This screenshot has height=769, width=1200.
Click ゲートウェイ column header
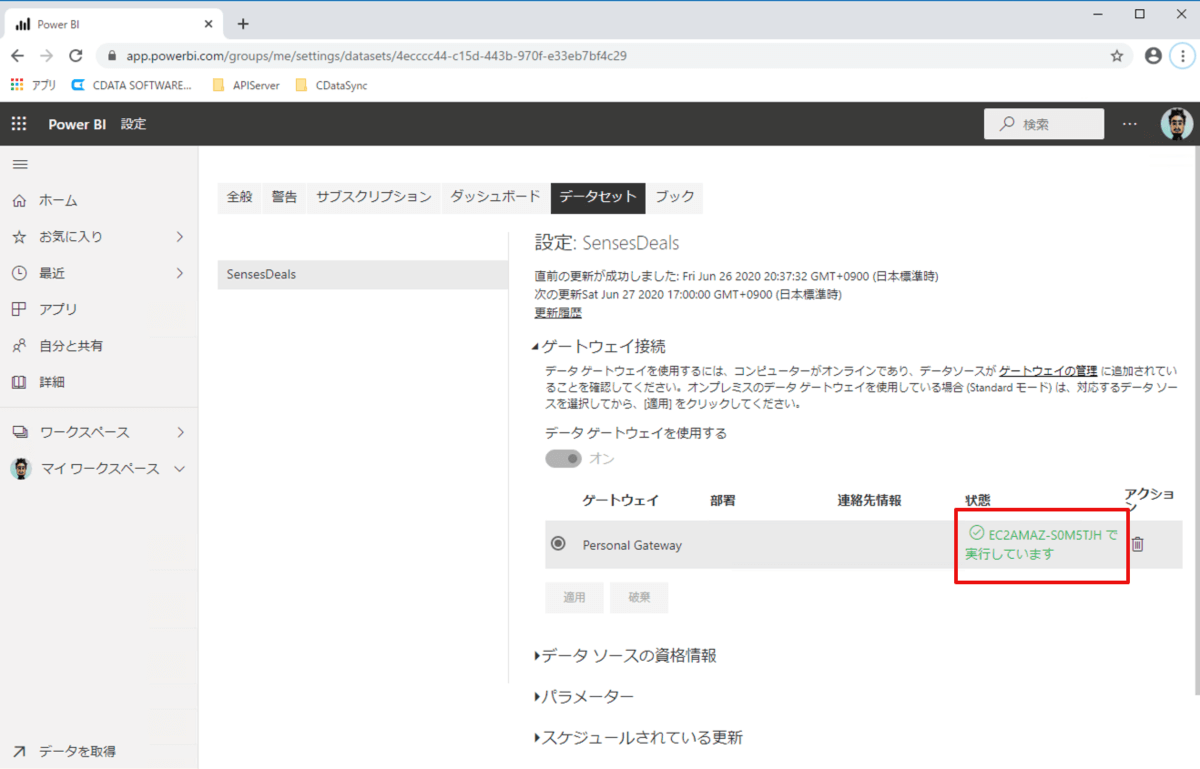tap(621, 500)
